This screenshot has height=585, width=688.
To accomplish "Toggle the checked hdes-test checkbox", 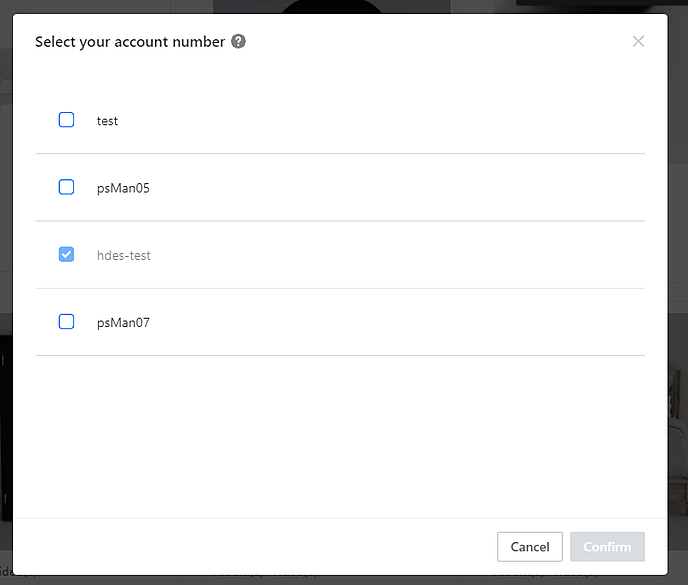I will [66, 255].
